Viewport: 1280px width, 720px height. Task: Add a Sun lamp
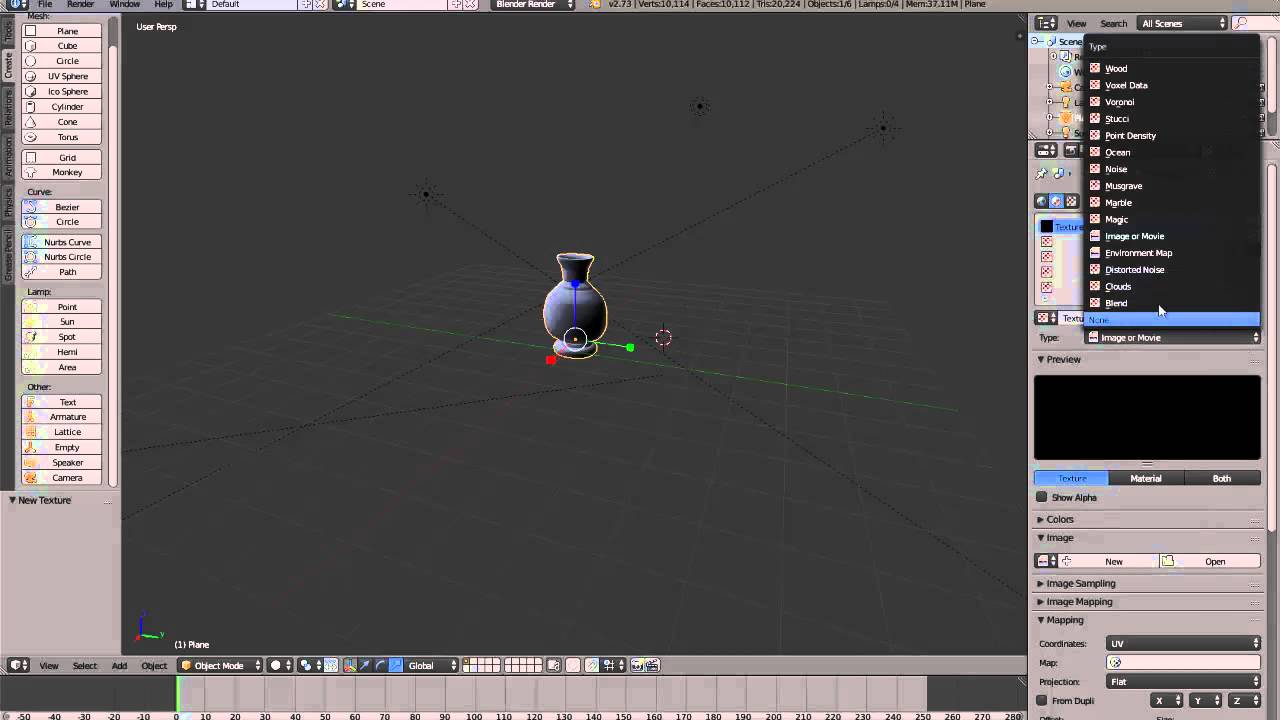(x=62, y=322)
